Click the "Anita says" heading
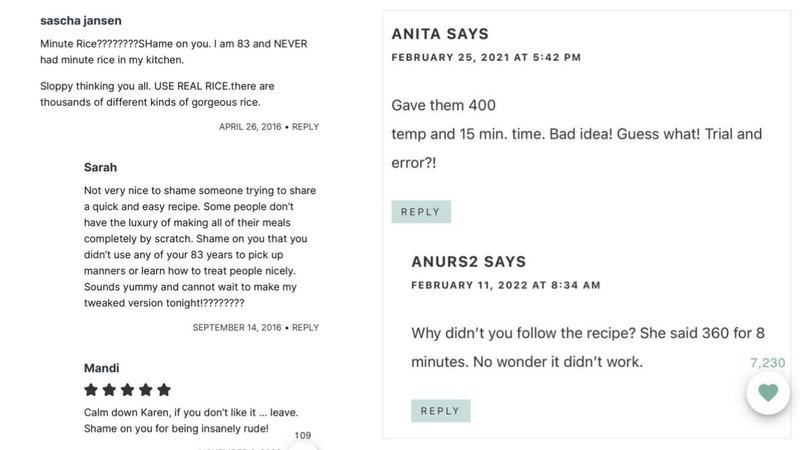 440,34
